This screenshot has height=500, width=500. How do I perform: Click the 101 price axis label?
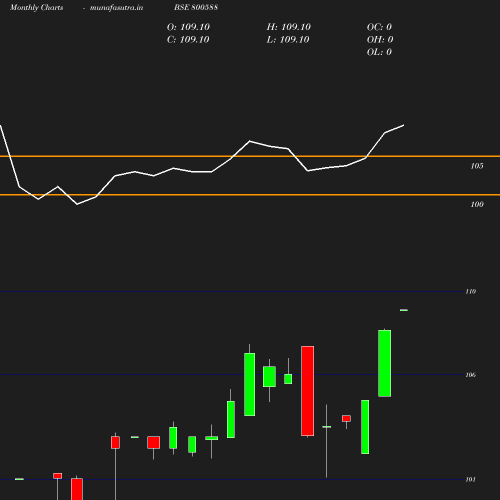pos(471,480)
